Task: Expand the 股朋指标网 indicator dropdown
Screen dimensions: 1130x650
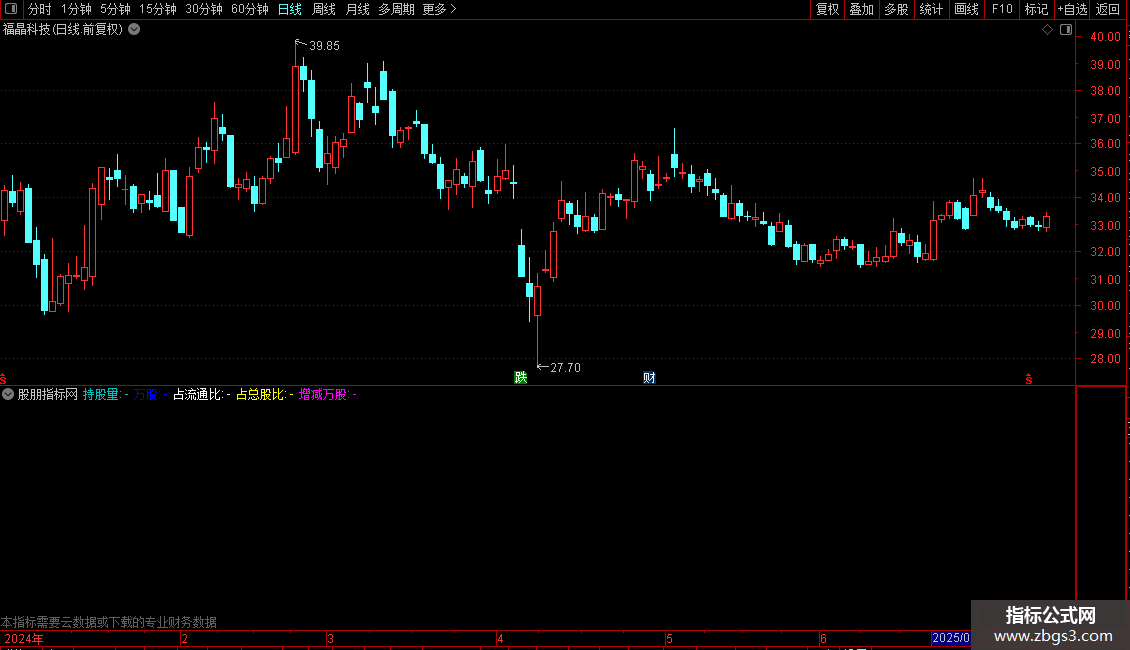Action: click(x=8, y=394)
